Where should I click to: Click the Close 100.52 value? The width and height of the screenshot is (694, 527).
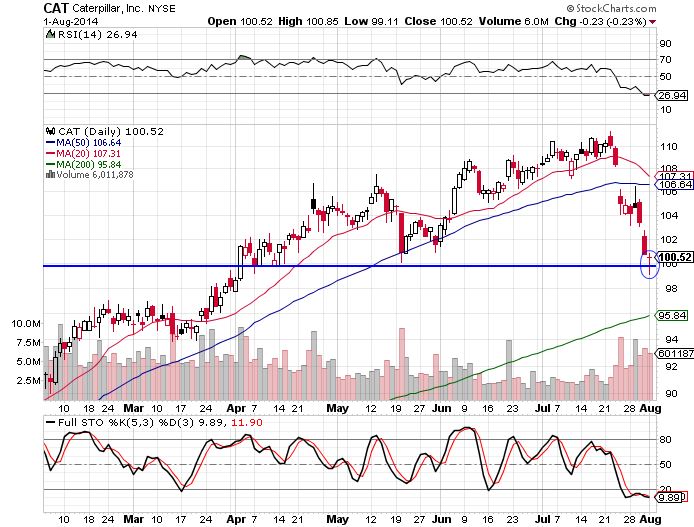click(438, 21)
